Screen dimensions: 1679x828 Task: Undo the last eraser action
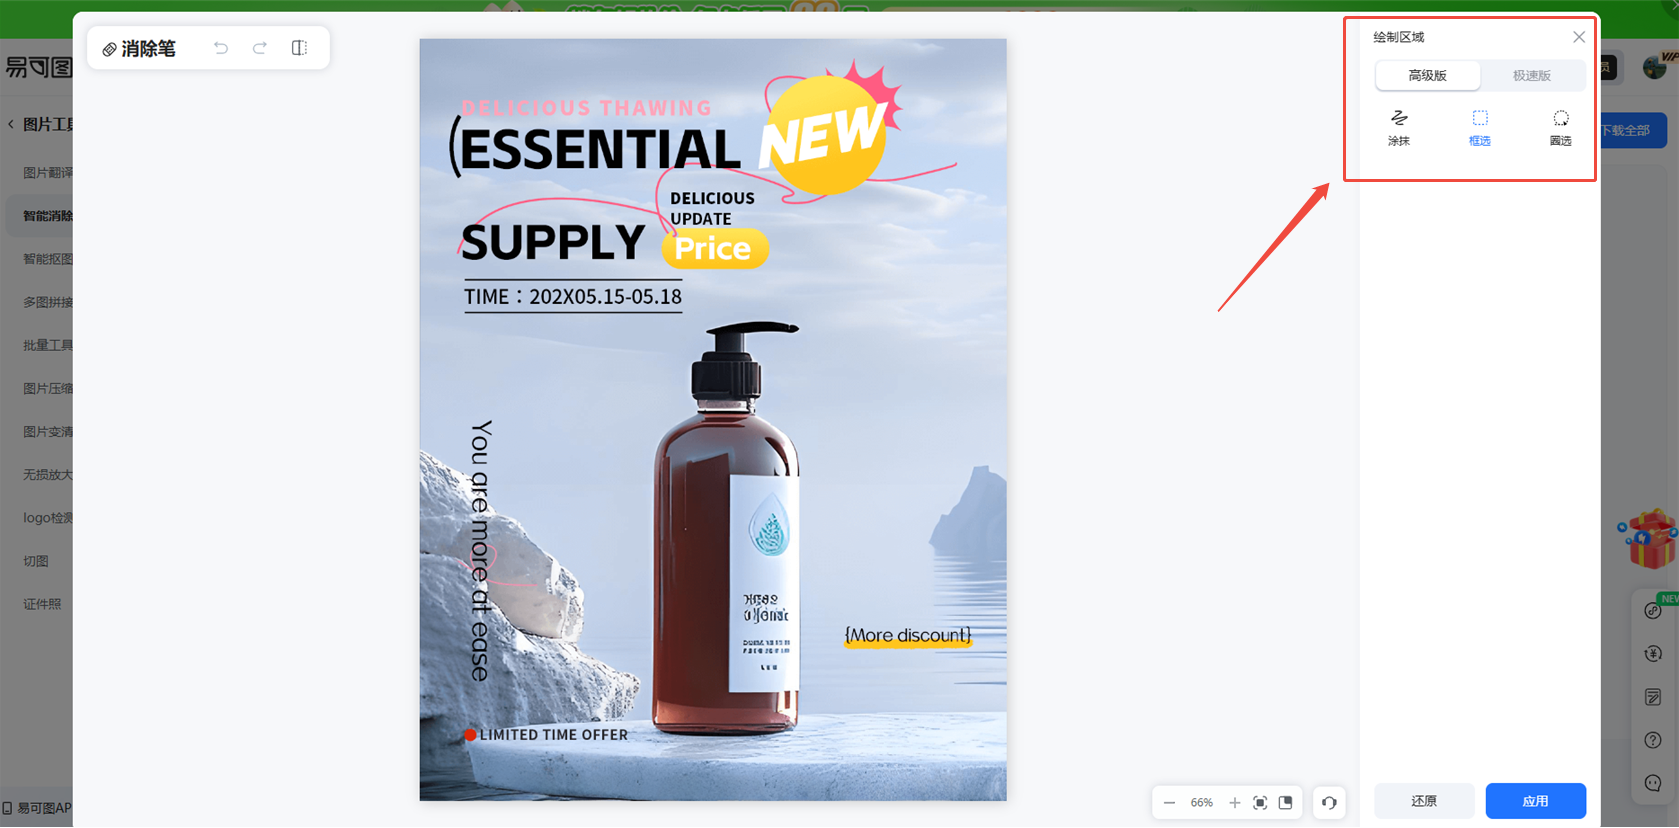pyautogui.click(x=221, y=48)
